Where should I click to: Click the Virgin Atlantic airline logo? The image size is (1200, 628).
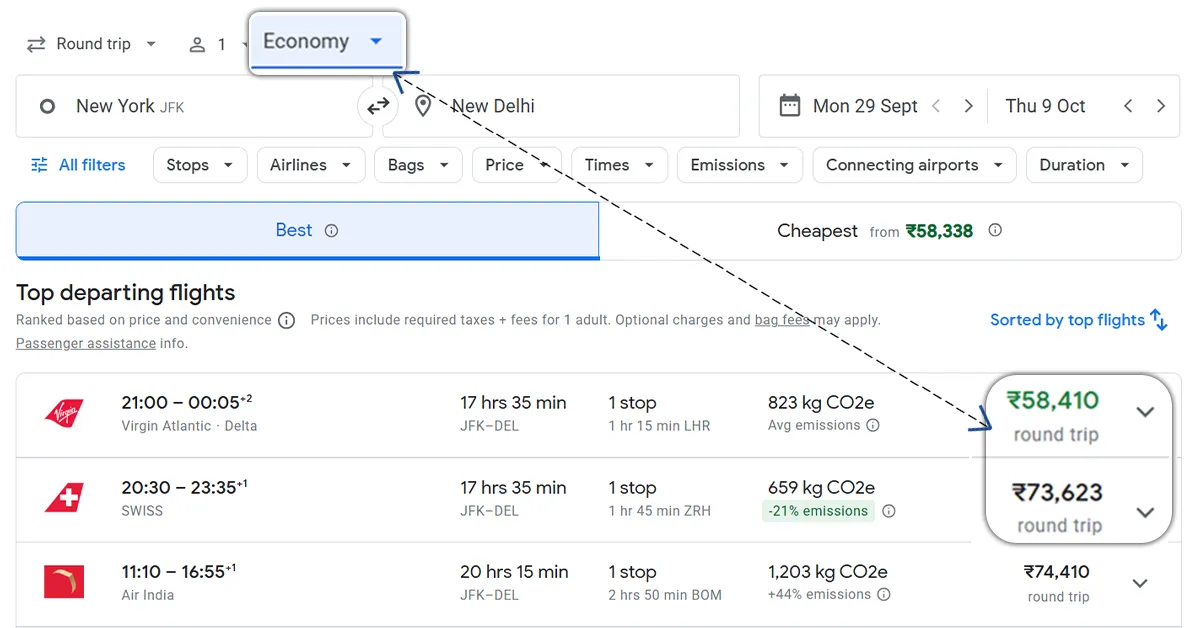[64, 413]
